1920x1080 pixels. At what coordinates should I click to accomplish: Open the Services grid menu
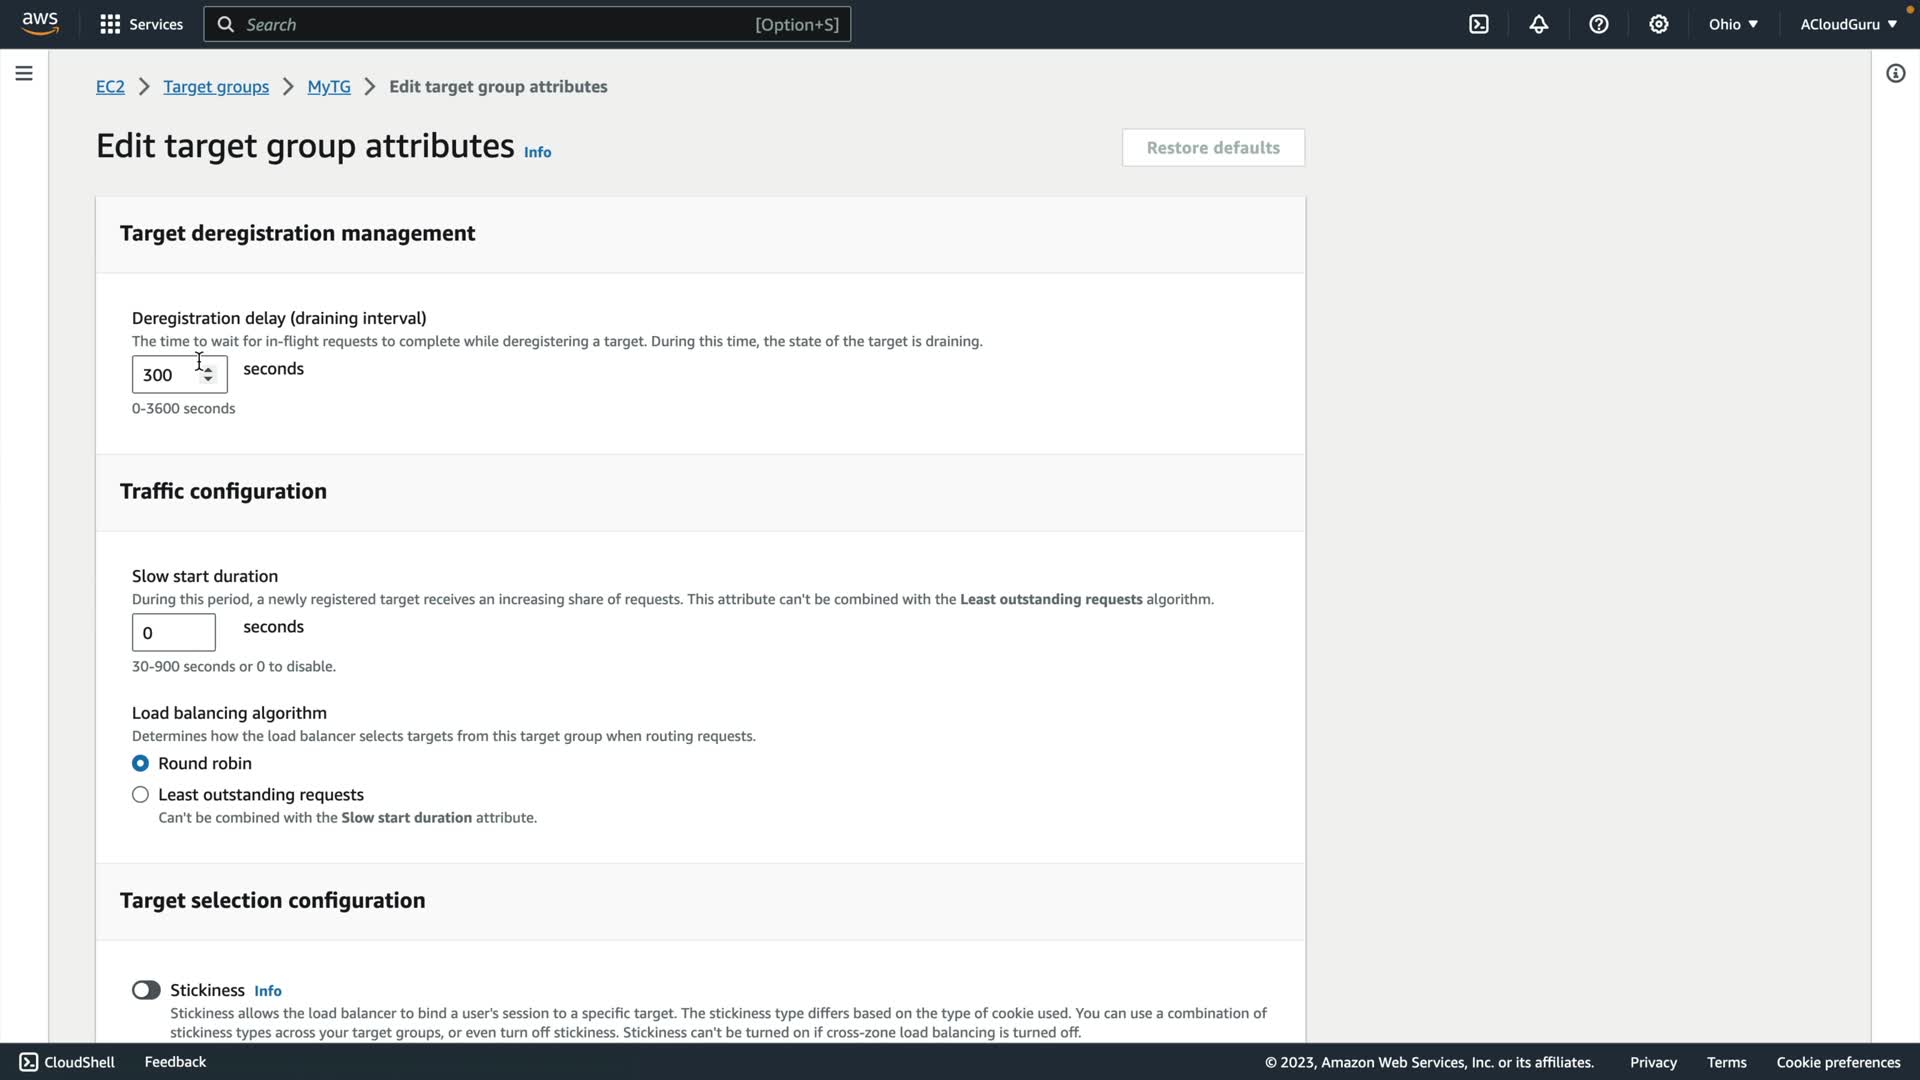pyautogui.click(x=141, y=24)
